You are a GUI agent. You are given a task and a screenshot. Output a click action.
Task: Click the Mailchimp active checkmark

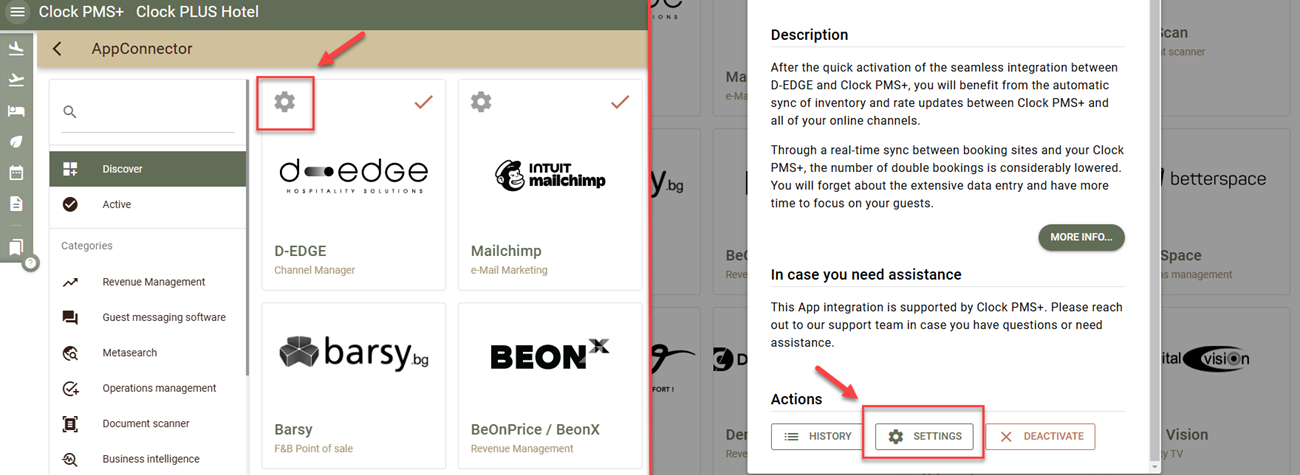[620, 102]
